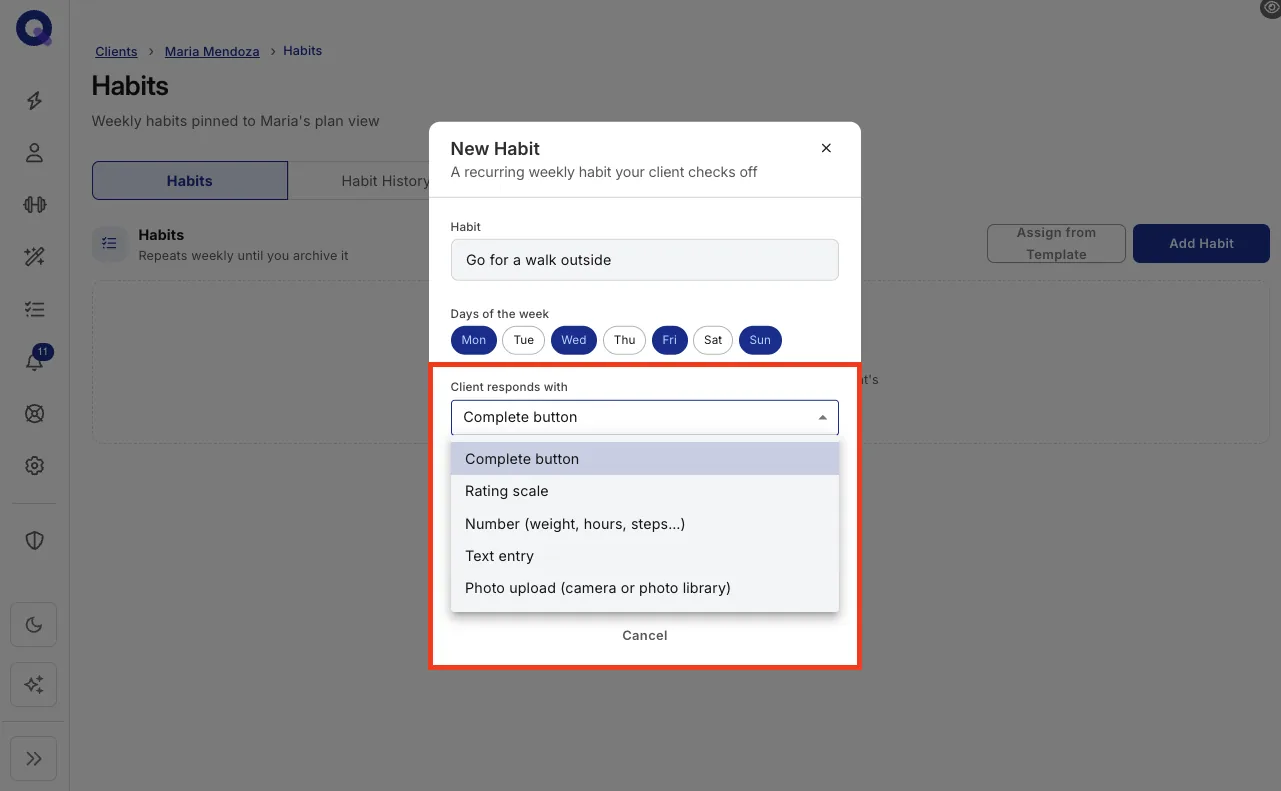Toggle dark mode moon button
The image size is (1281, 791).
pyautogui.click(x=34, y=625)
